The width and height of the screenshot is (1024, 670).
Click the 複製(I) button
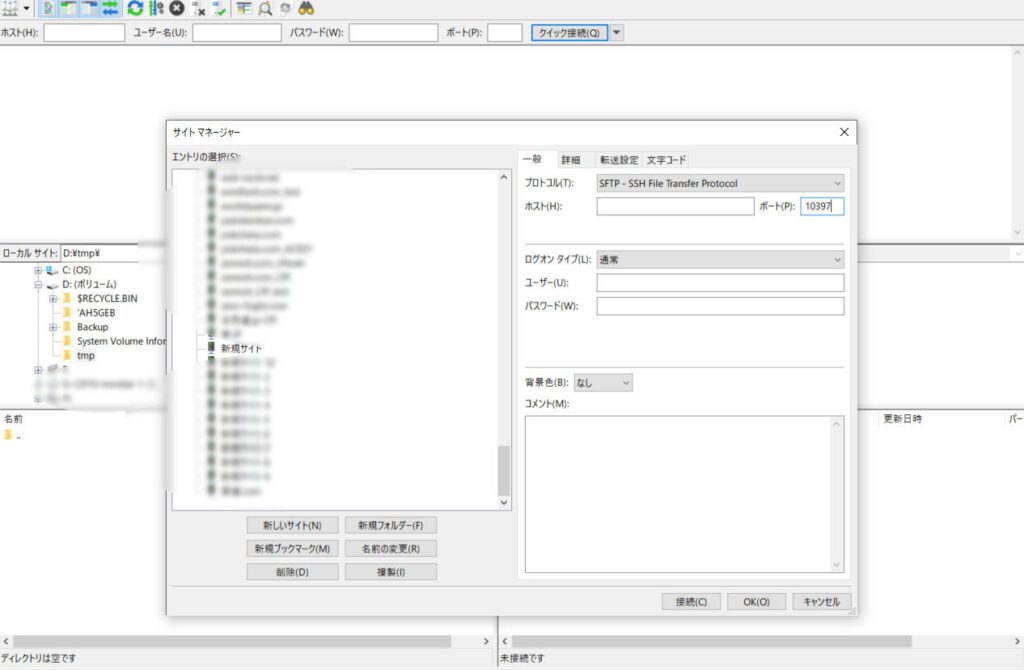(x=391, y=572)
